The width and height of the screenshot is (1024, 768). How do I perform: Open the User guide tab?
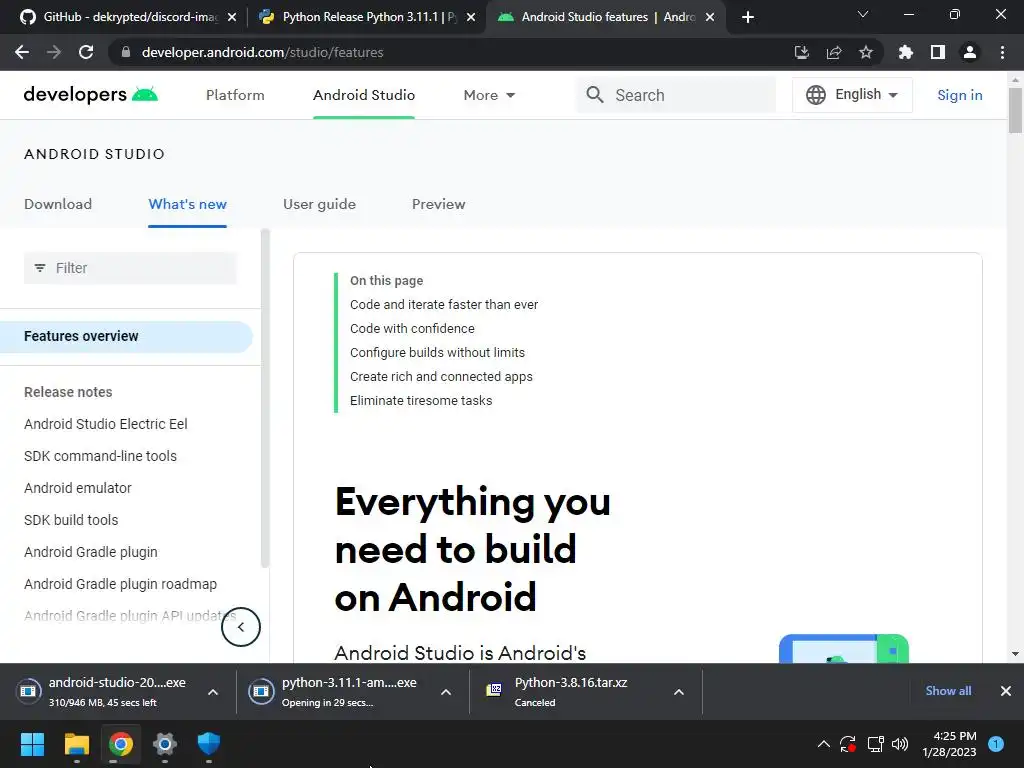point(319,204)
